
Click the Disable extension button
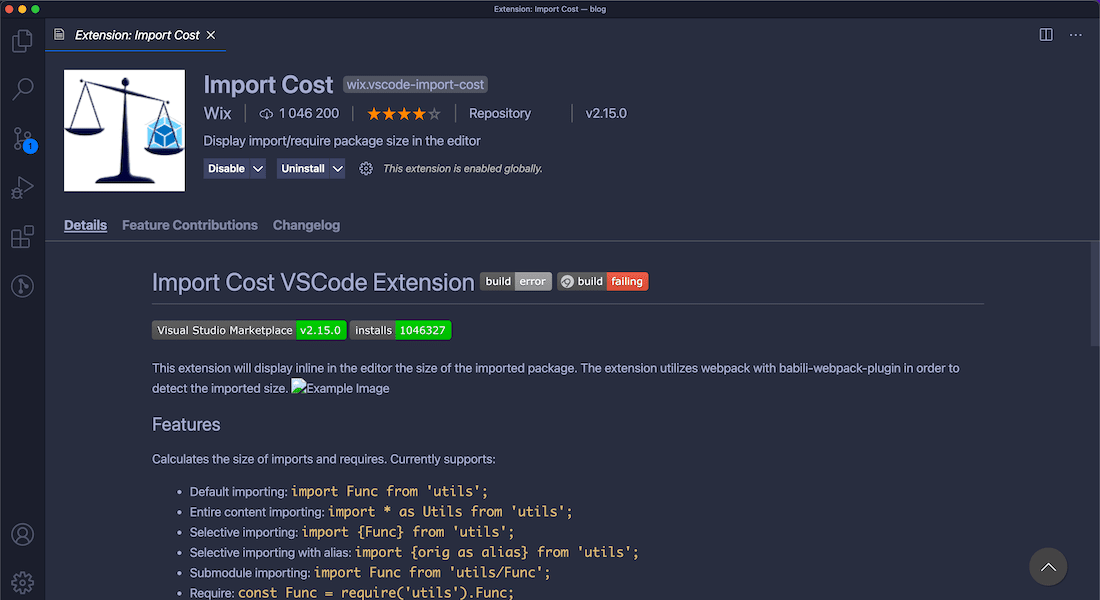tap(226, 169)
